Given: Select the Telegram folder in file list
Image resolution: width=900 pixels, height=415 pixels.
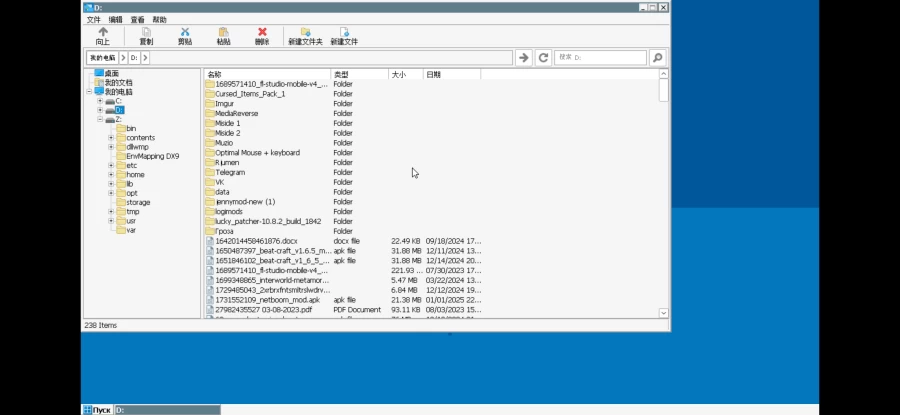Looking at the screenshot, I should pyautogui.click(x=230, y=172).
